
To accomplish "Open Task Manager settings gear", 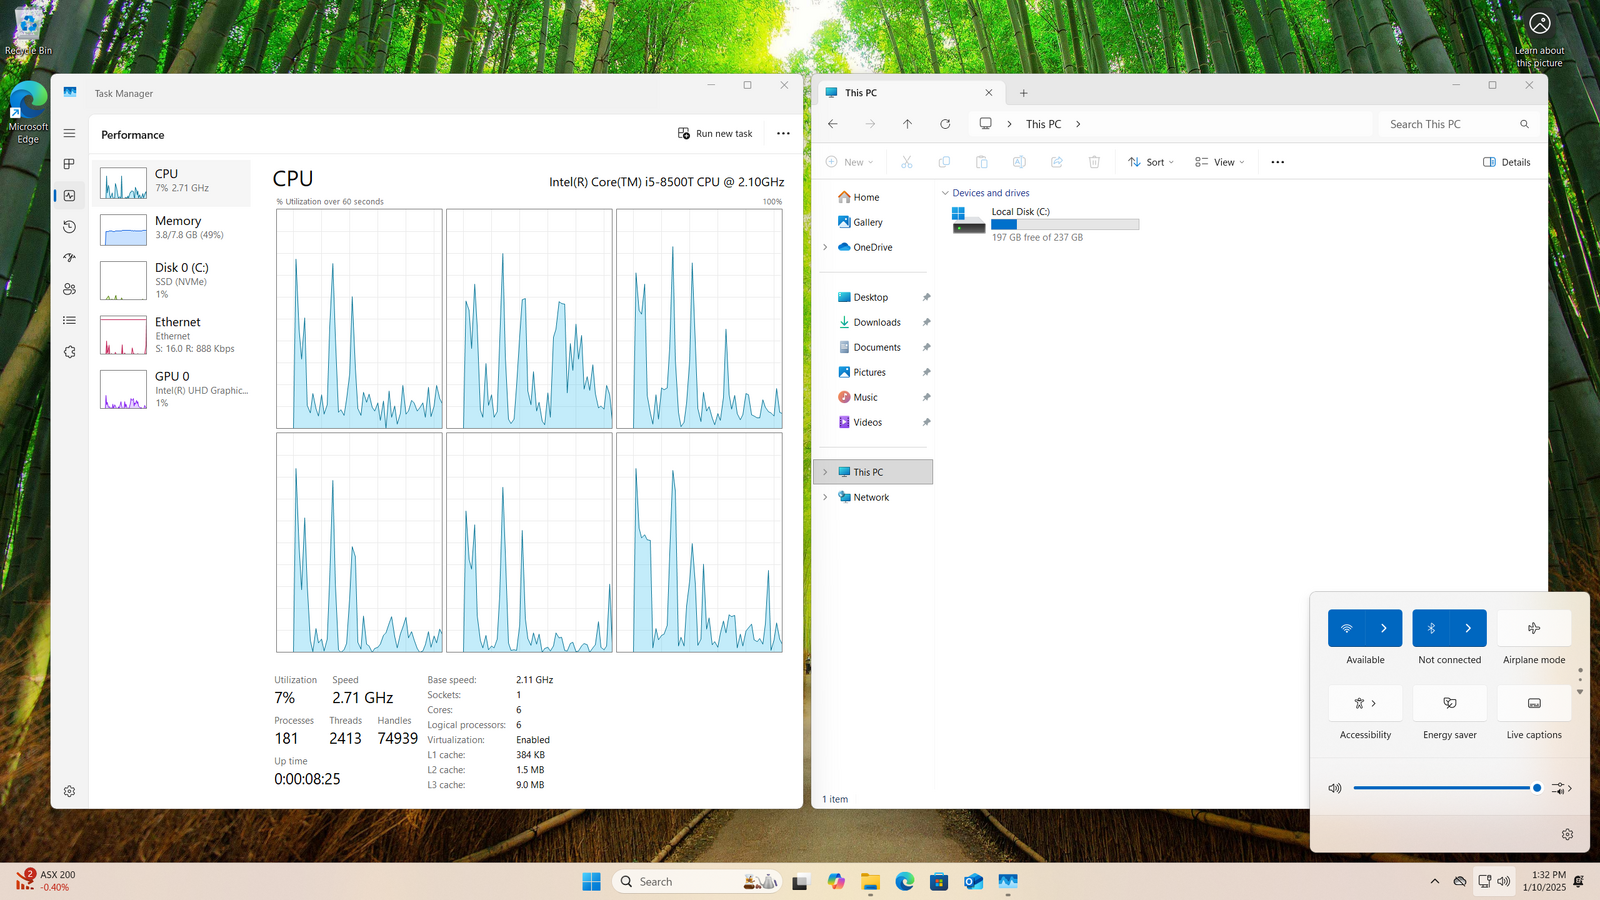I will 69,791.
